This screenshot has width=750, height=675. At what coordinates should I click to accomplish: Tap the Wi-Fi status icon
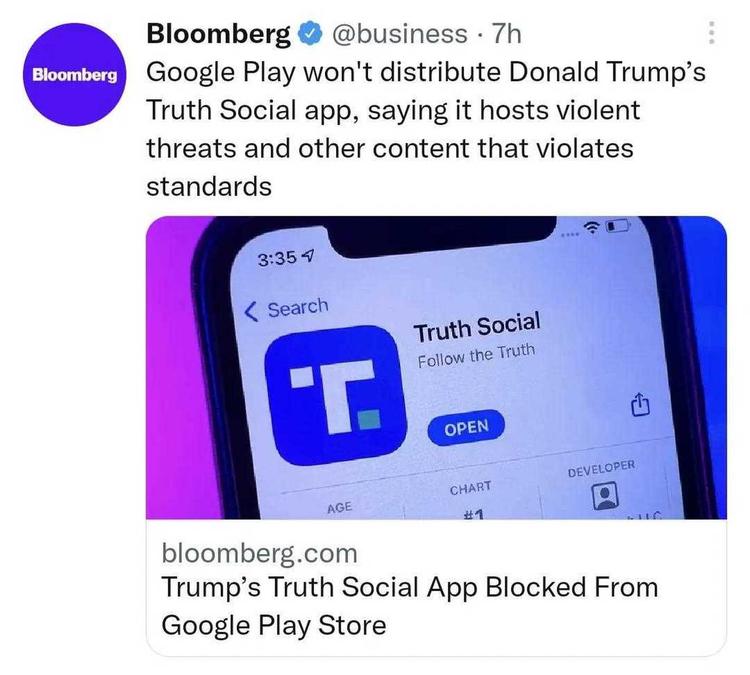tap(593, 228)
